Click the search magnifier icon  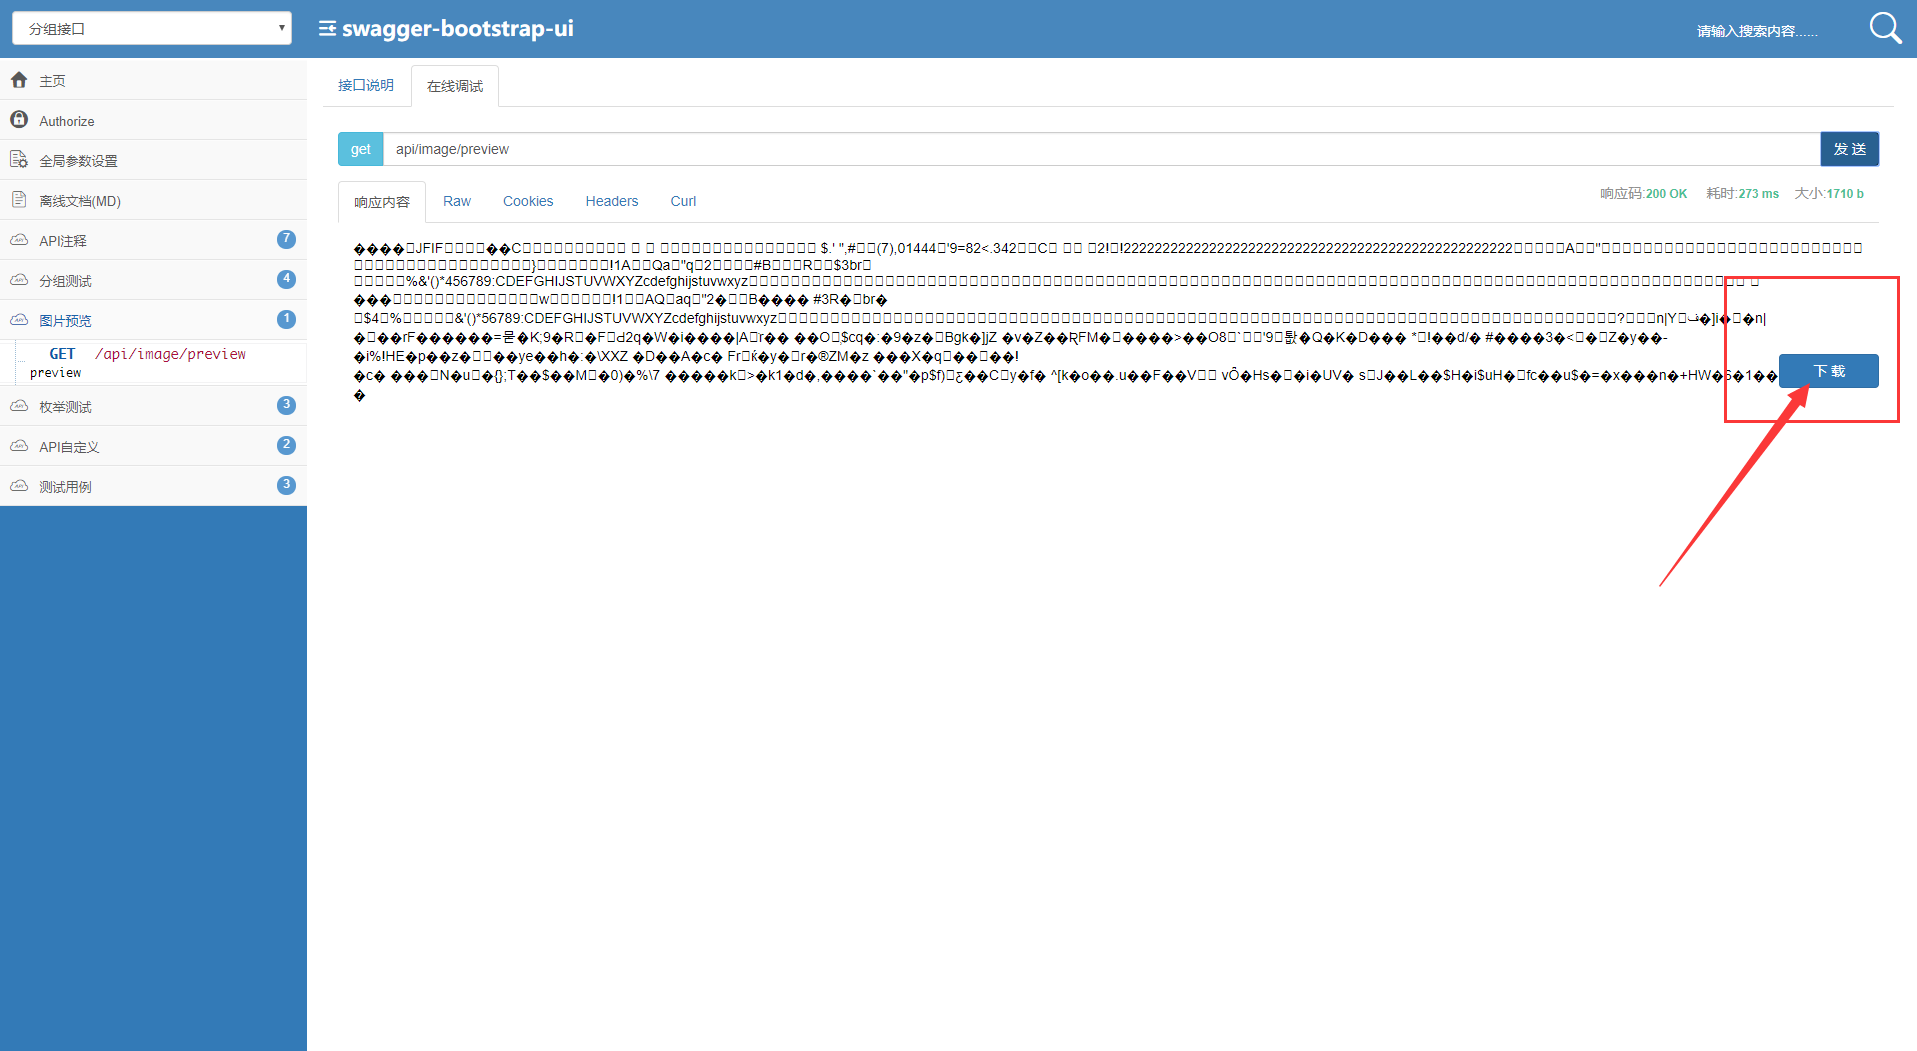(1884, 28)
